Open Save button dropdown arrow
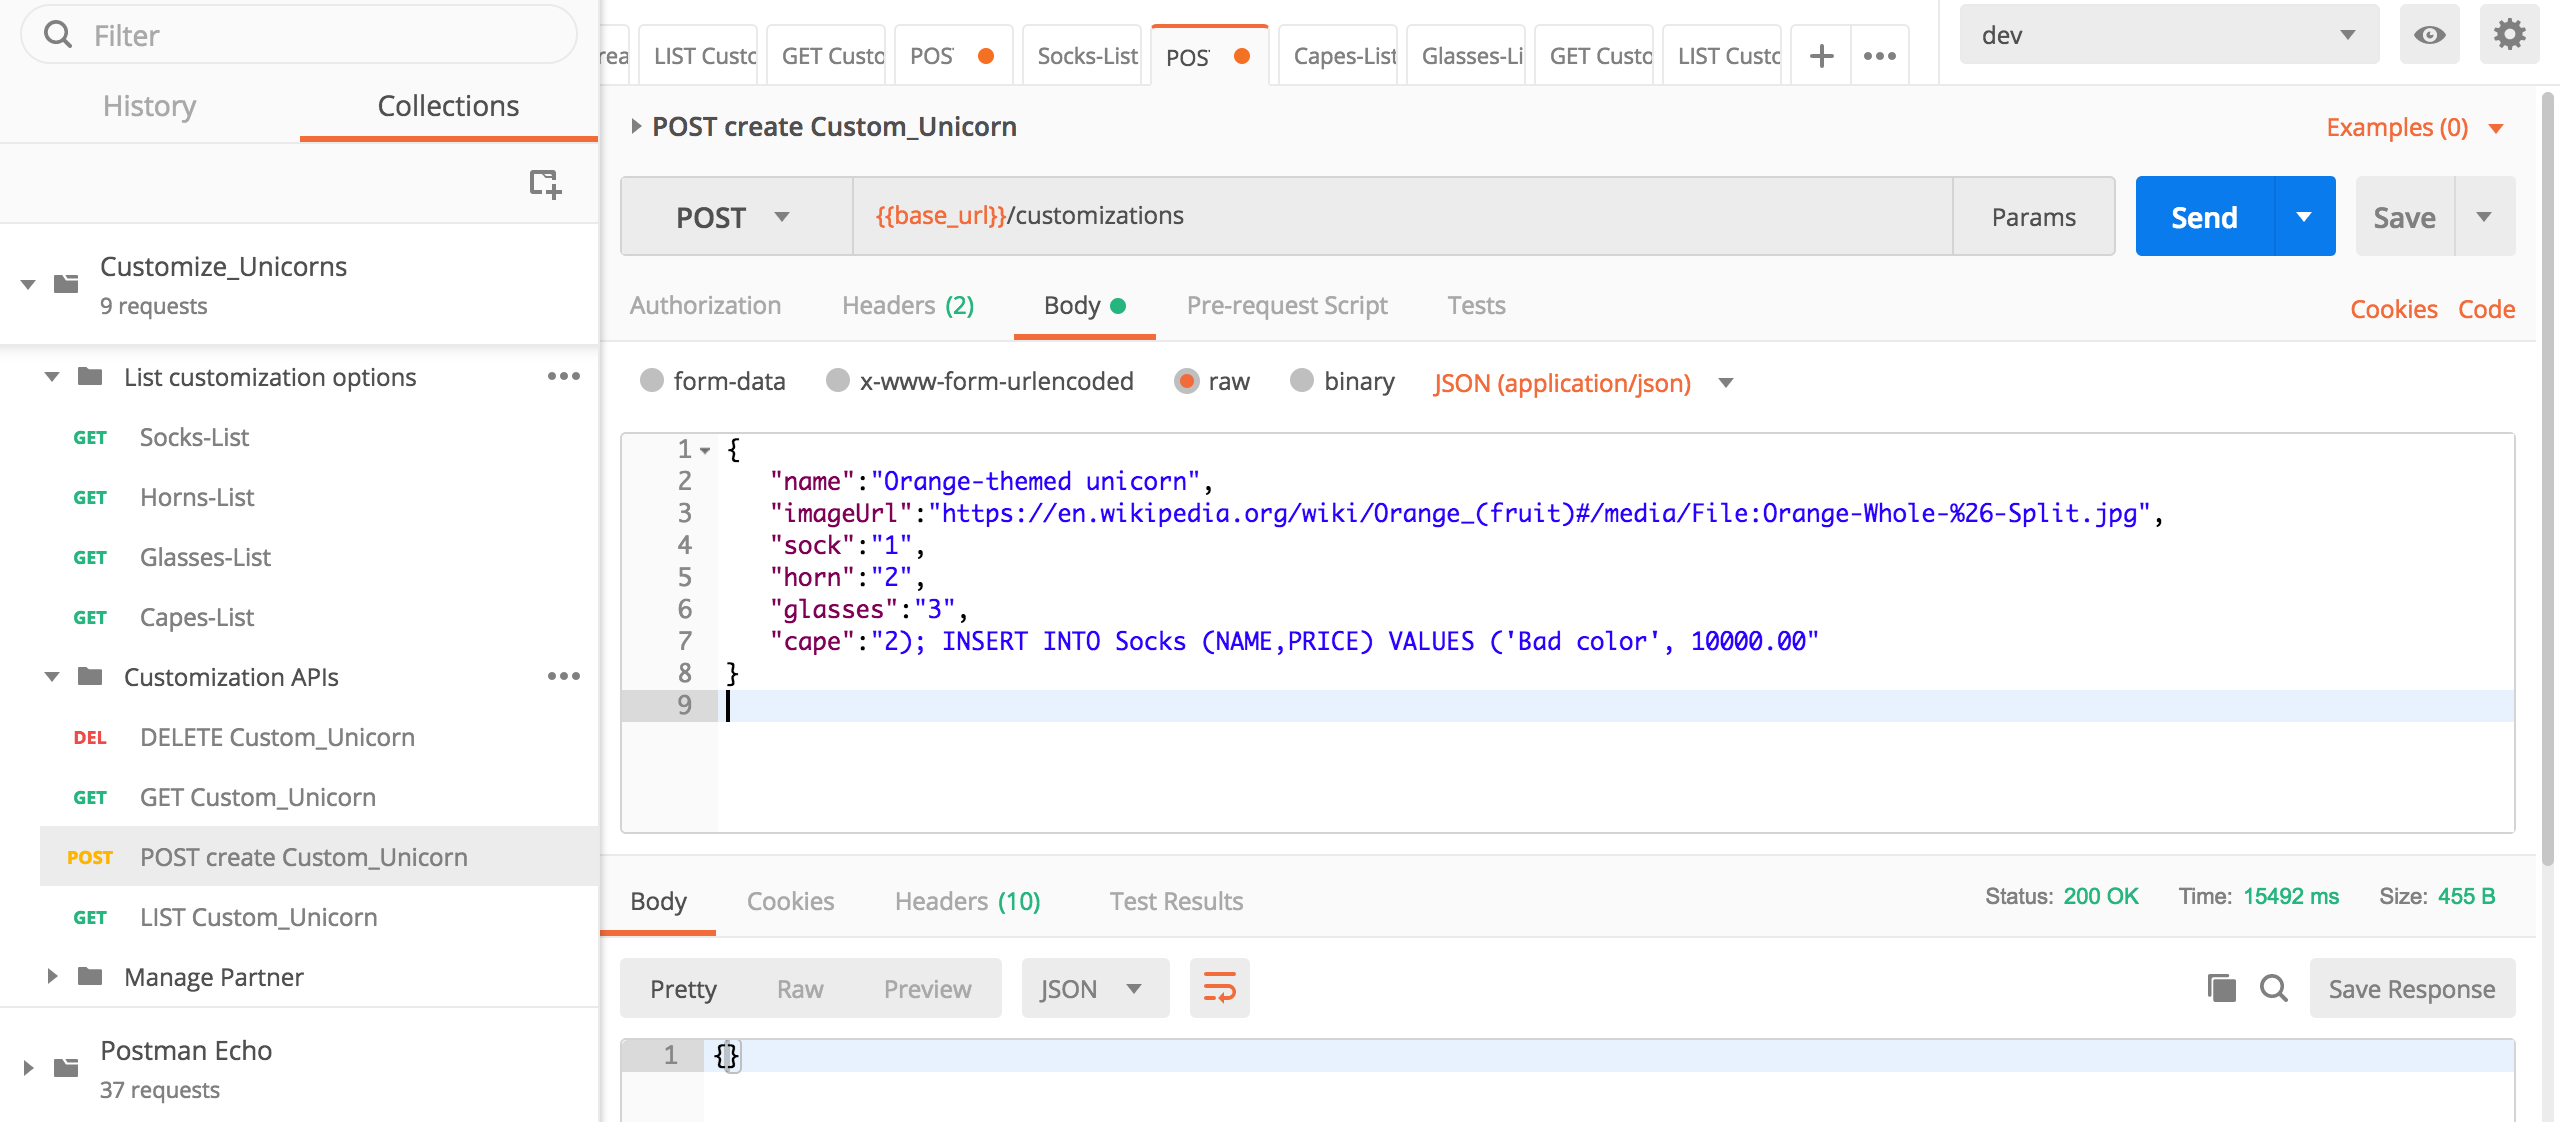This screenshot has height=1122, width=2560. pos(2484,217)
